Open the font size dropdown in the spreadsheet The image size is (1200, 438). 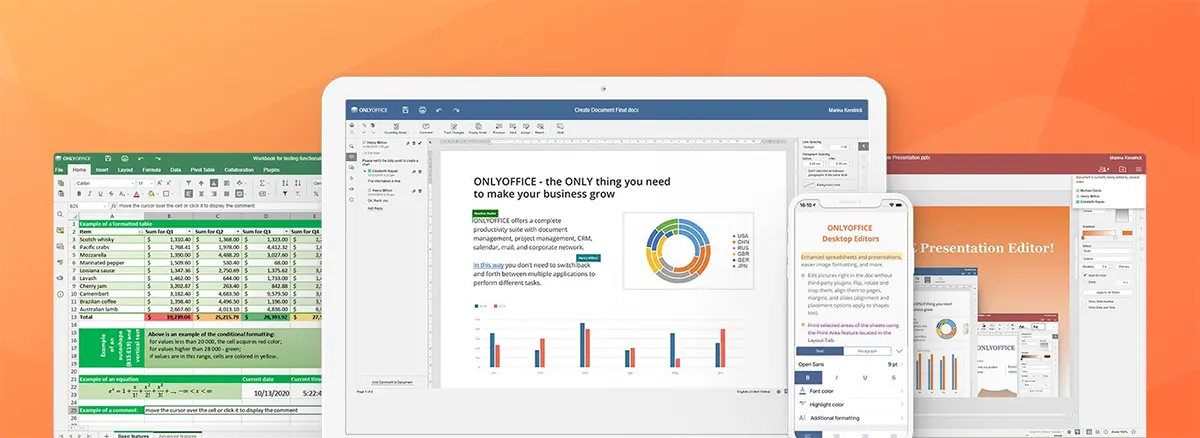click(145, 183)
